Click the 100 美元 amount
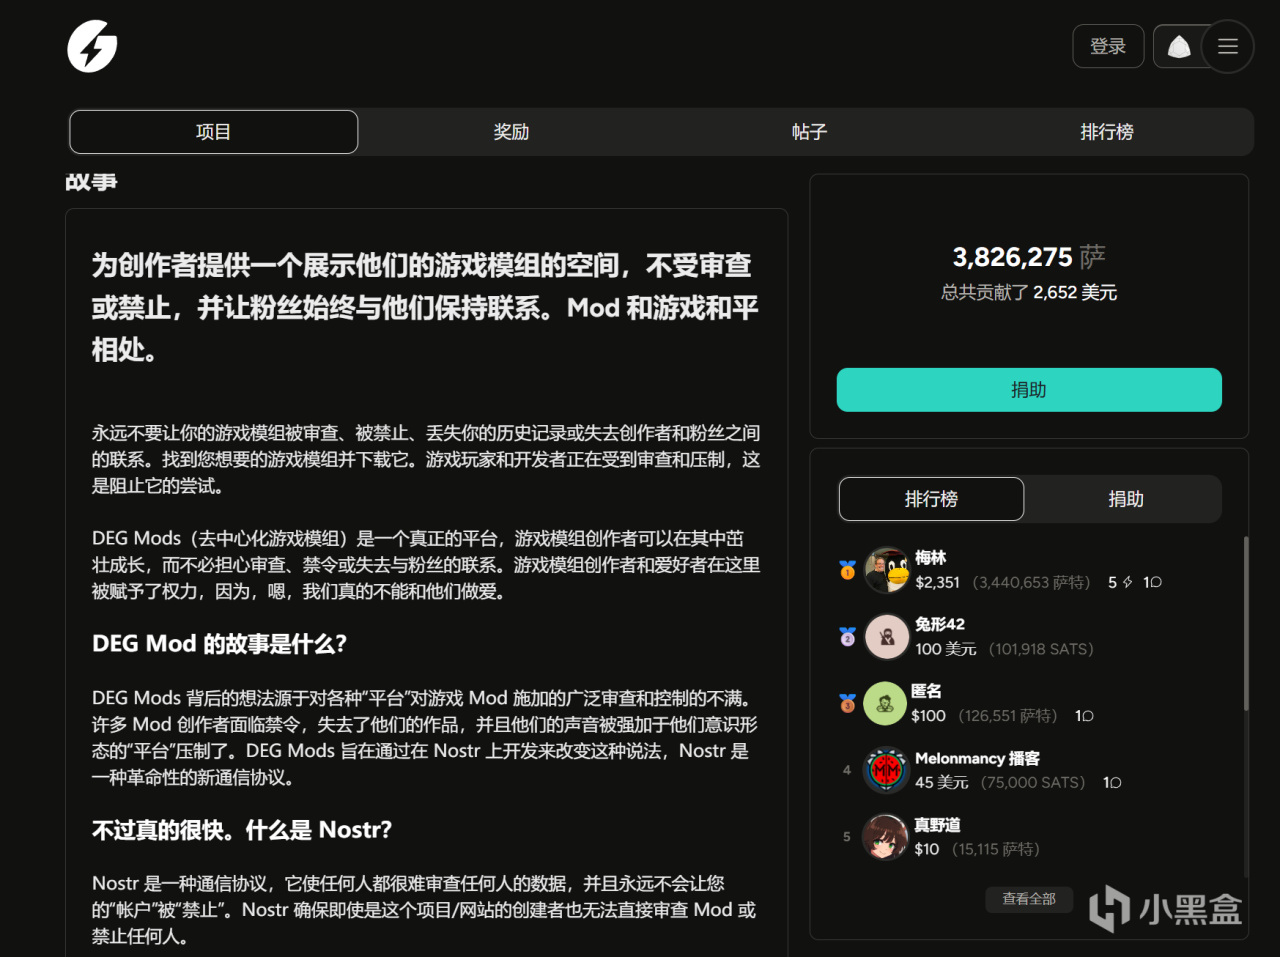The width and height of the screenshot is (1280, 957). coord(946,649)
